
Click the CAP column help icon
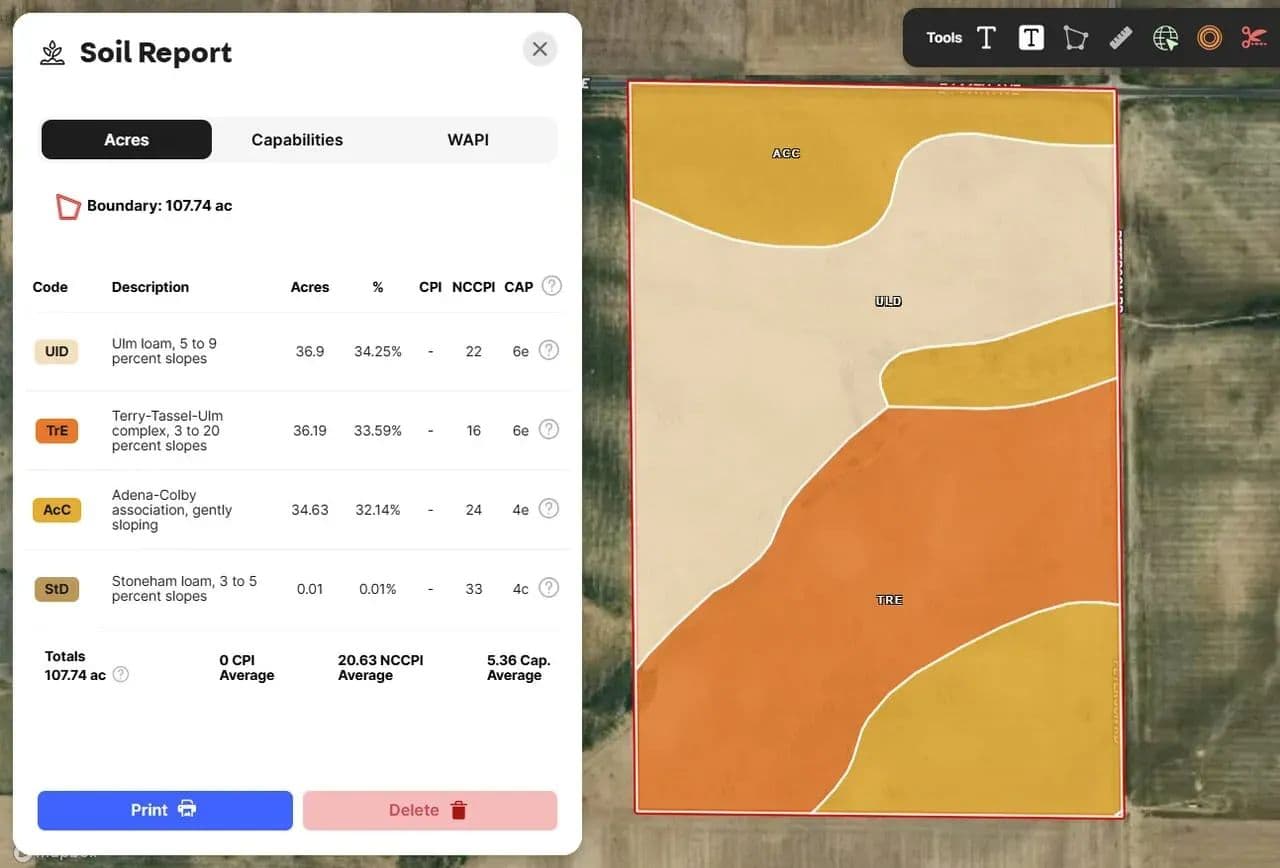(x=551, y=286)
